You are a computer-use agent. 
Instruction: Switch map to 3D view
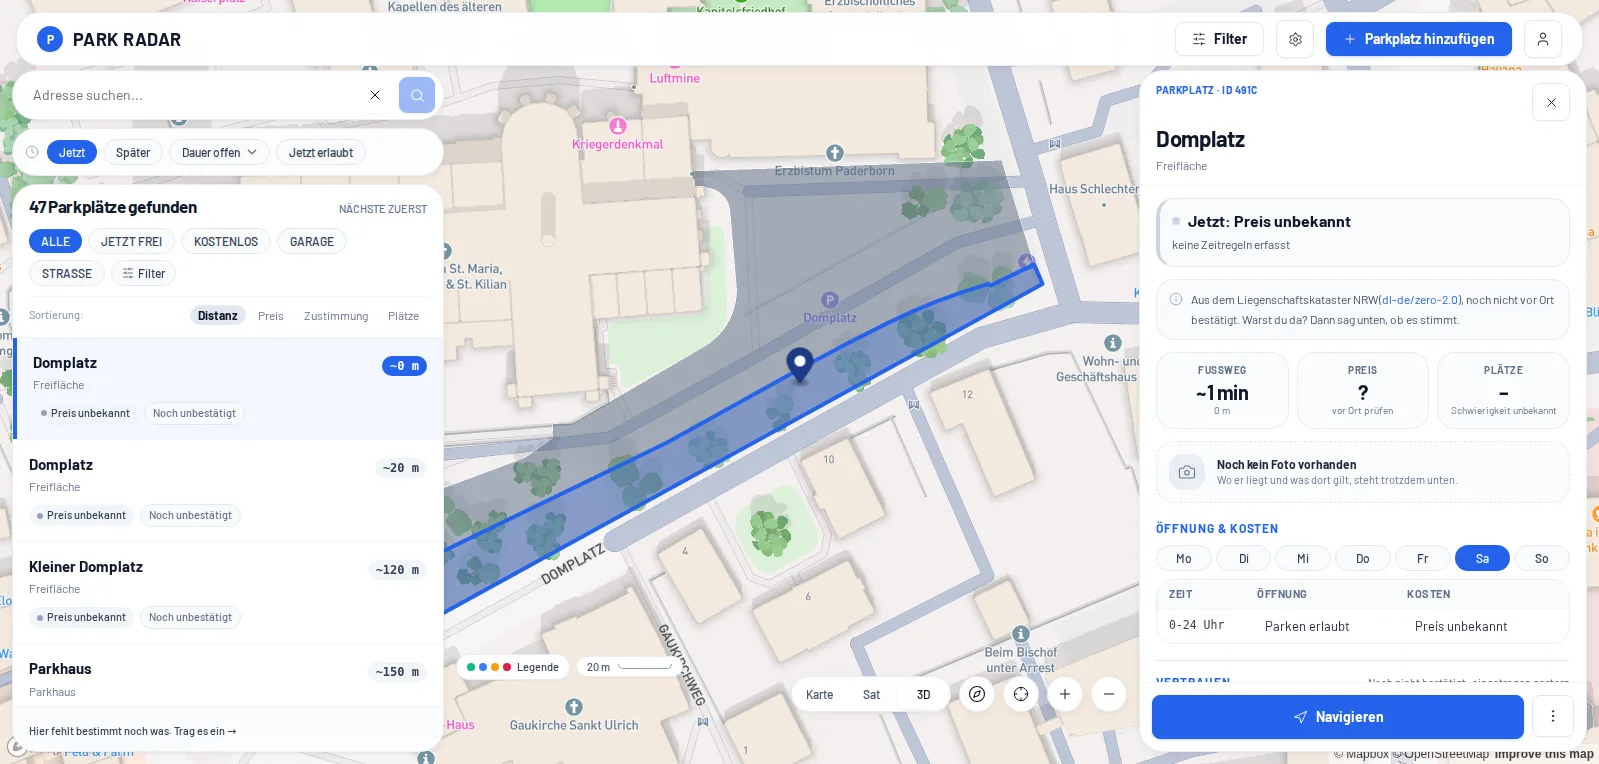click(x=923, y=694)
